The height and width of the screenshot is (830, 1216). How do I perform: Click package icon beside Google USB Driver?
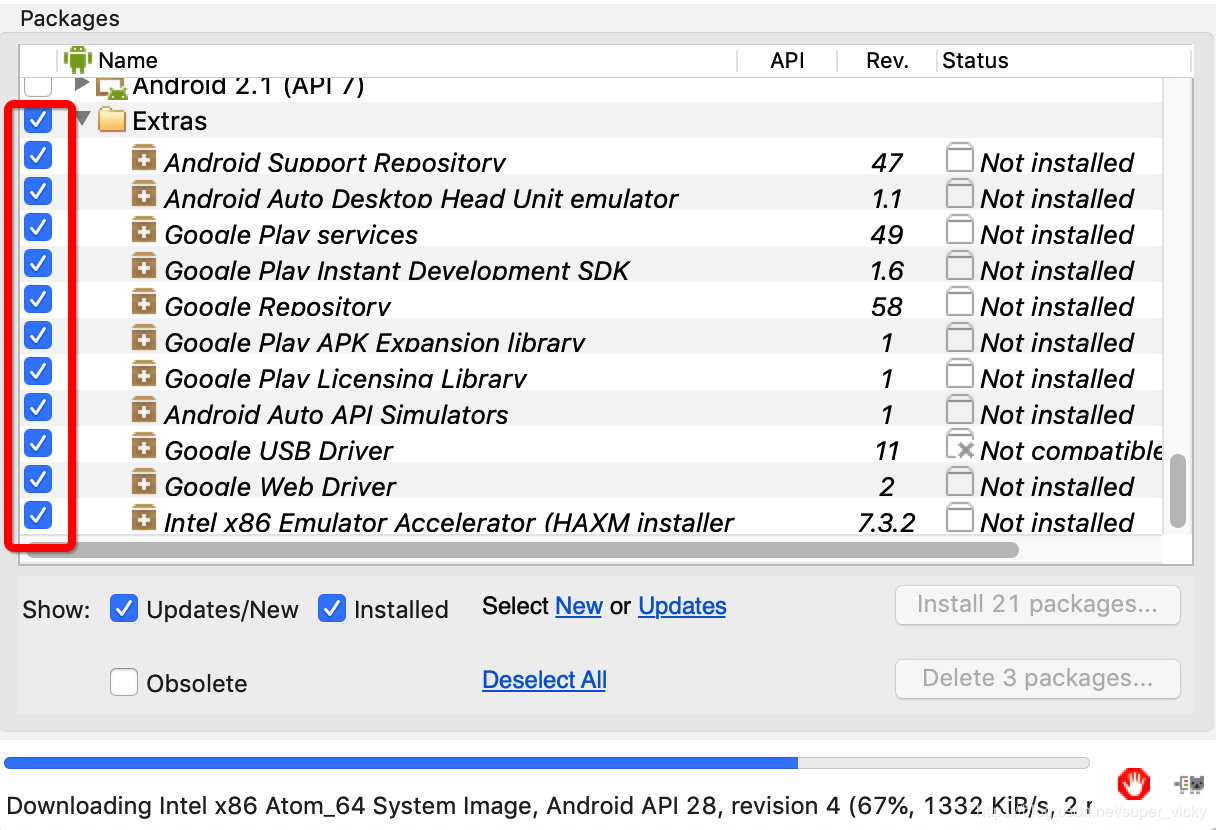[x=145, y=446]
